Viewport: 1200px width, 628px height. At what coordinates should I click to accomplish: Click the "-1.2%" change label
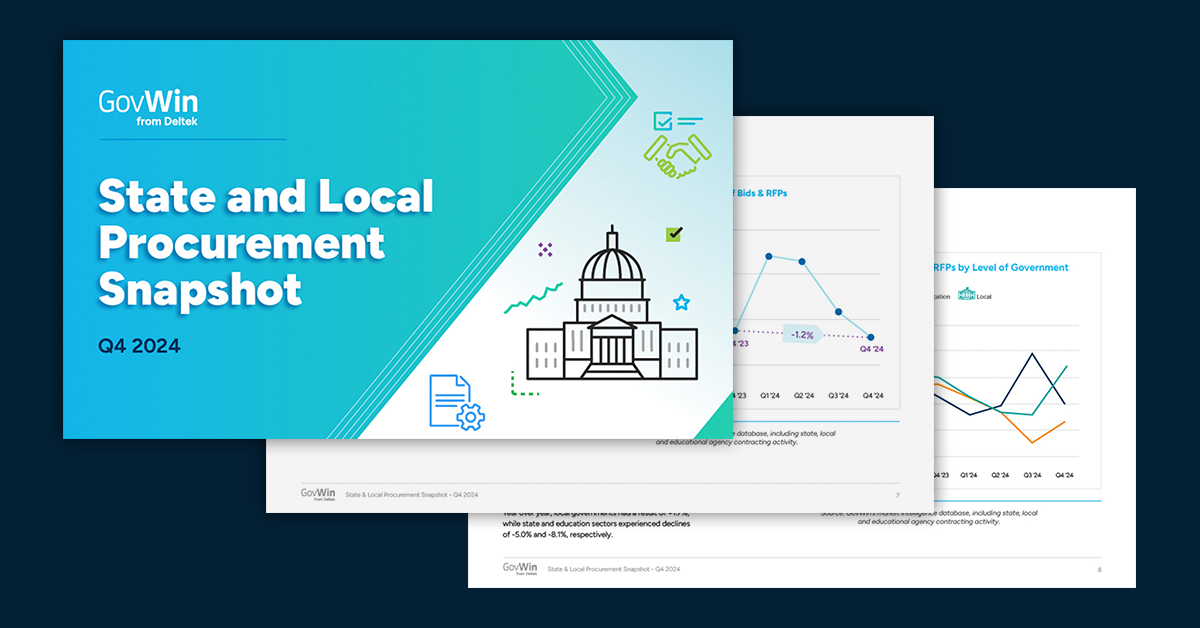tap(801, 334)
